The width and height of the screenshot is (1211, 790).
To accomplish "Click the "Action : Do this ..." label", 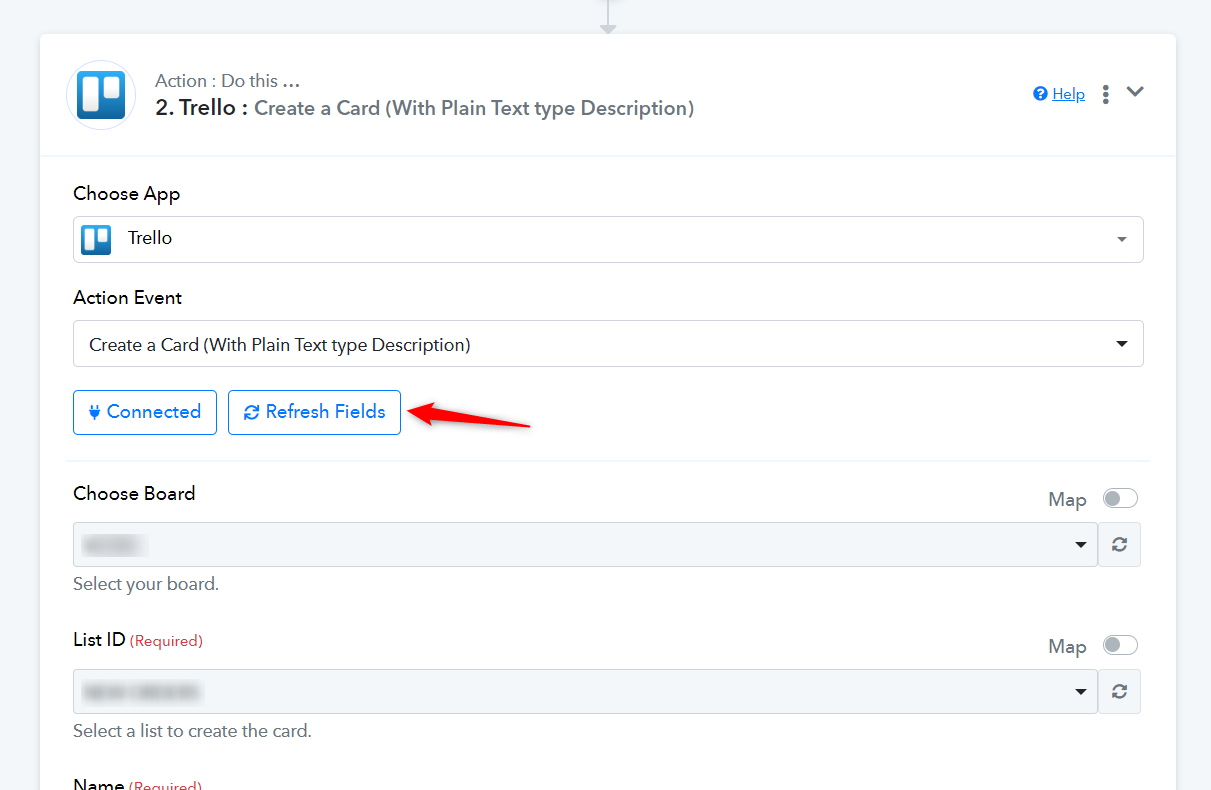I will [x=228, y=81].
